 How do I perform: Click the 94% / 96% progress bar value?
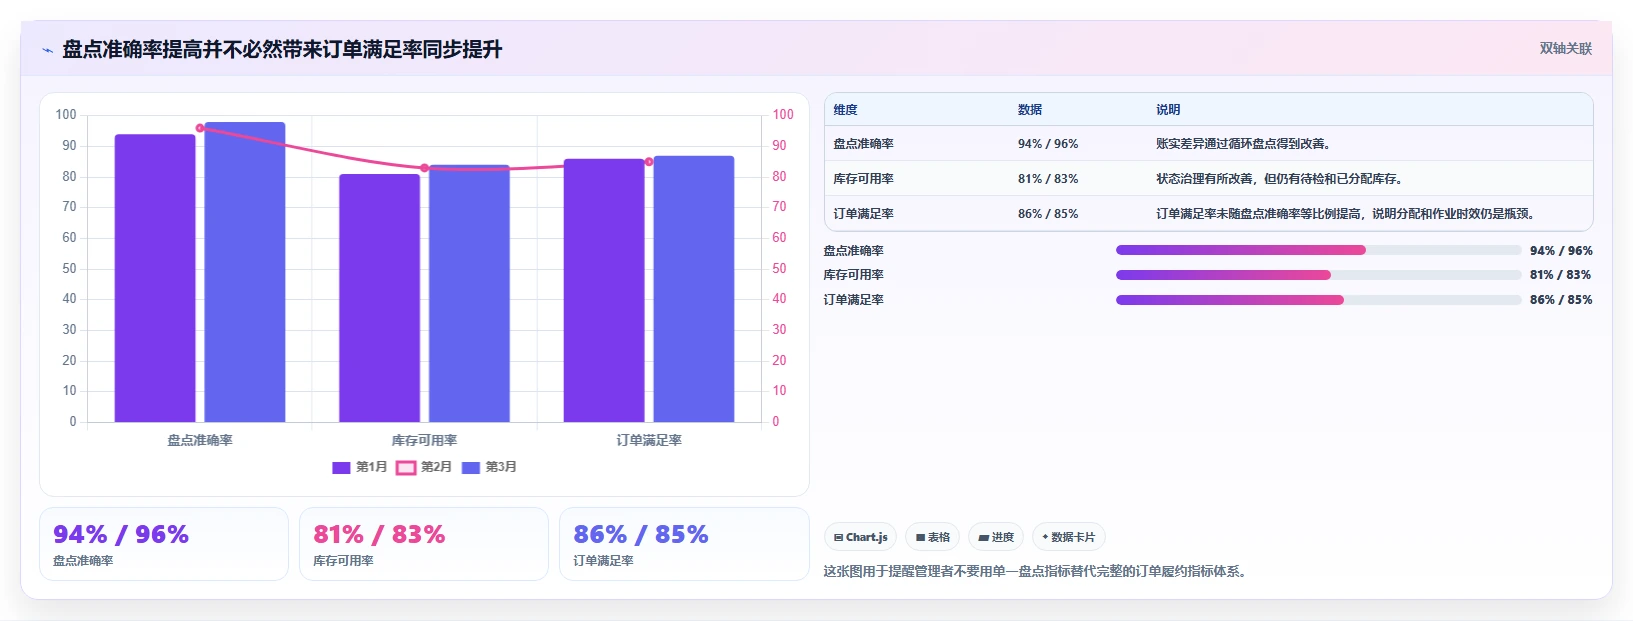coord(1561,251)
